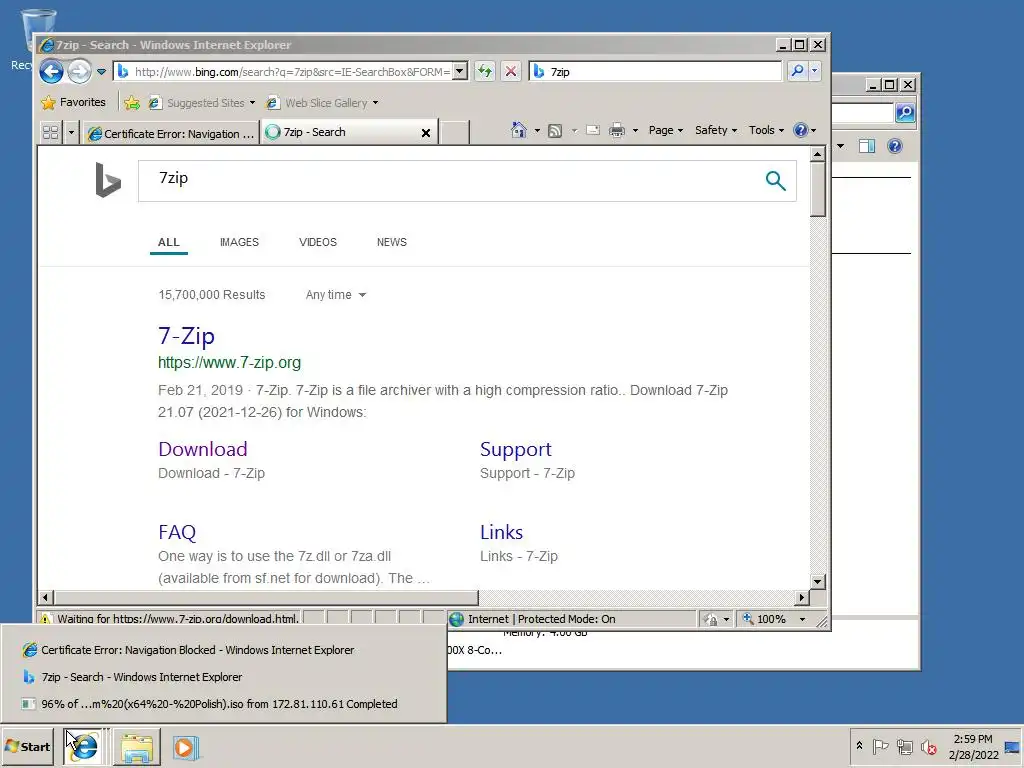1024x768 pixels.
Task: Expand Web Slice Gallery dropdown arrow
Action: coord(376,103)
